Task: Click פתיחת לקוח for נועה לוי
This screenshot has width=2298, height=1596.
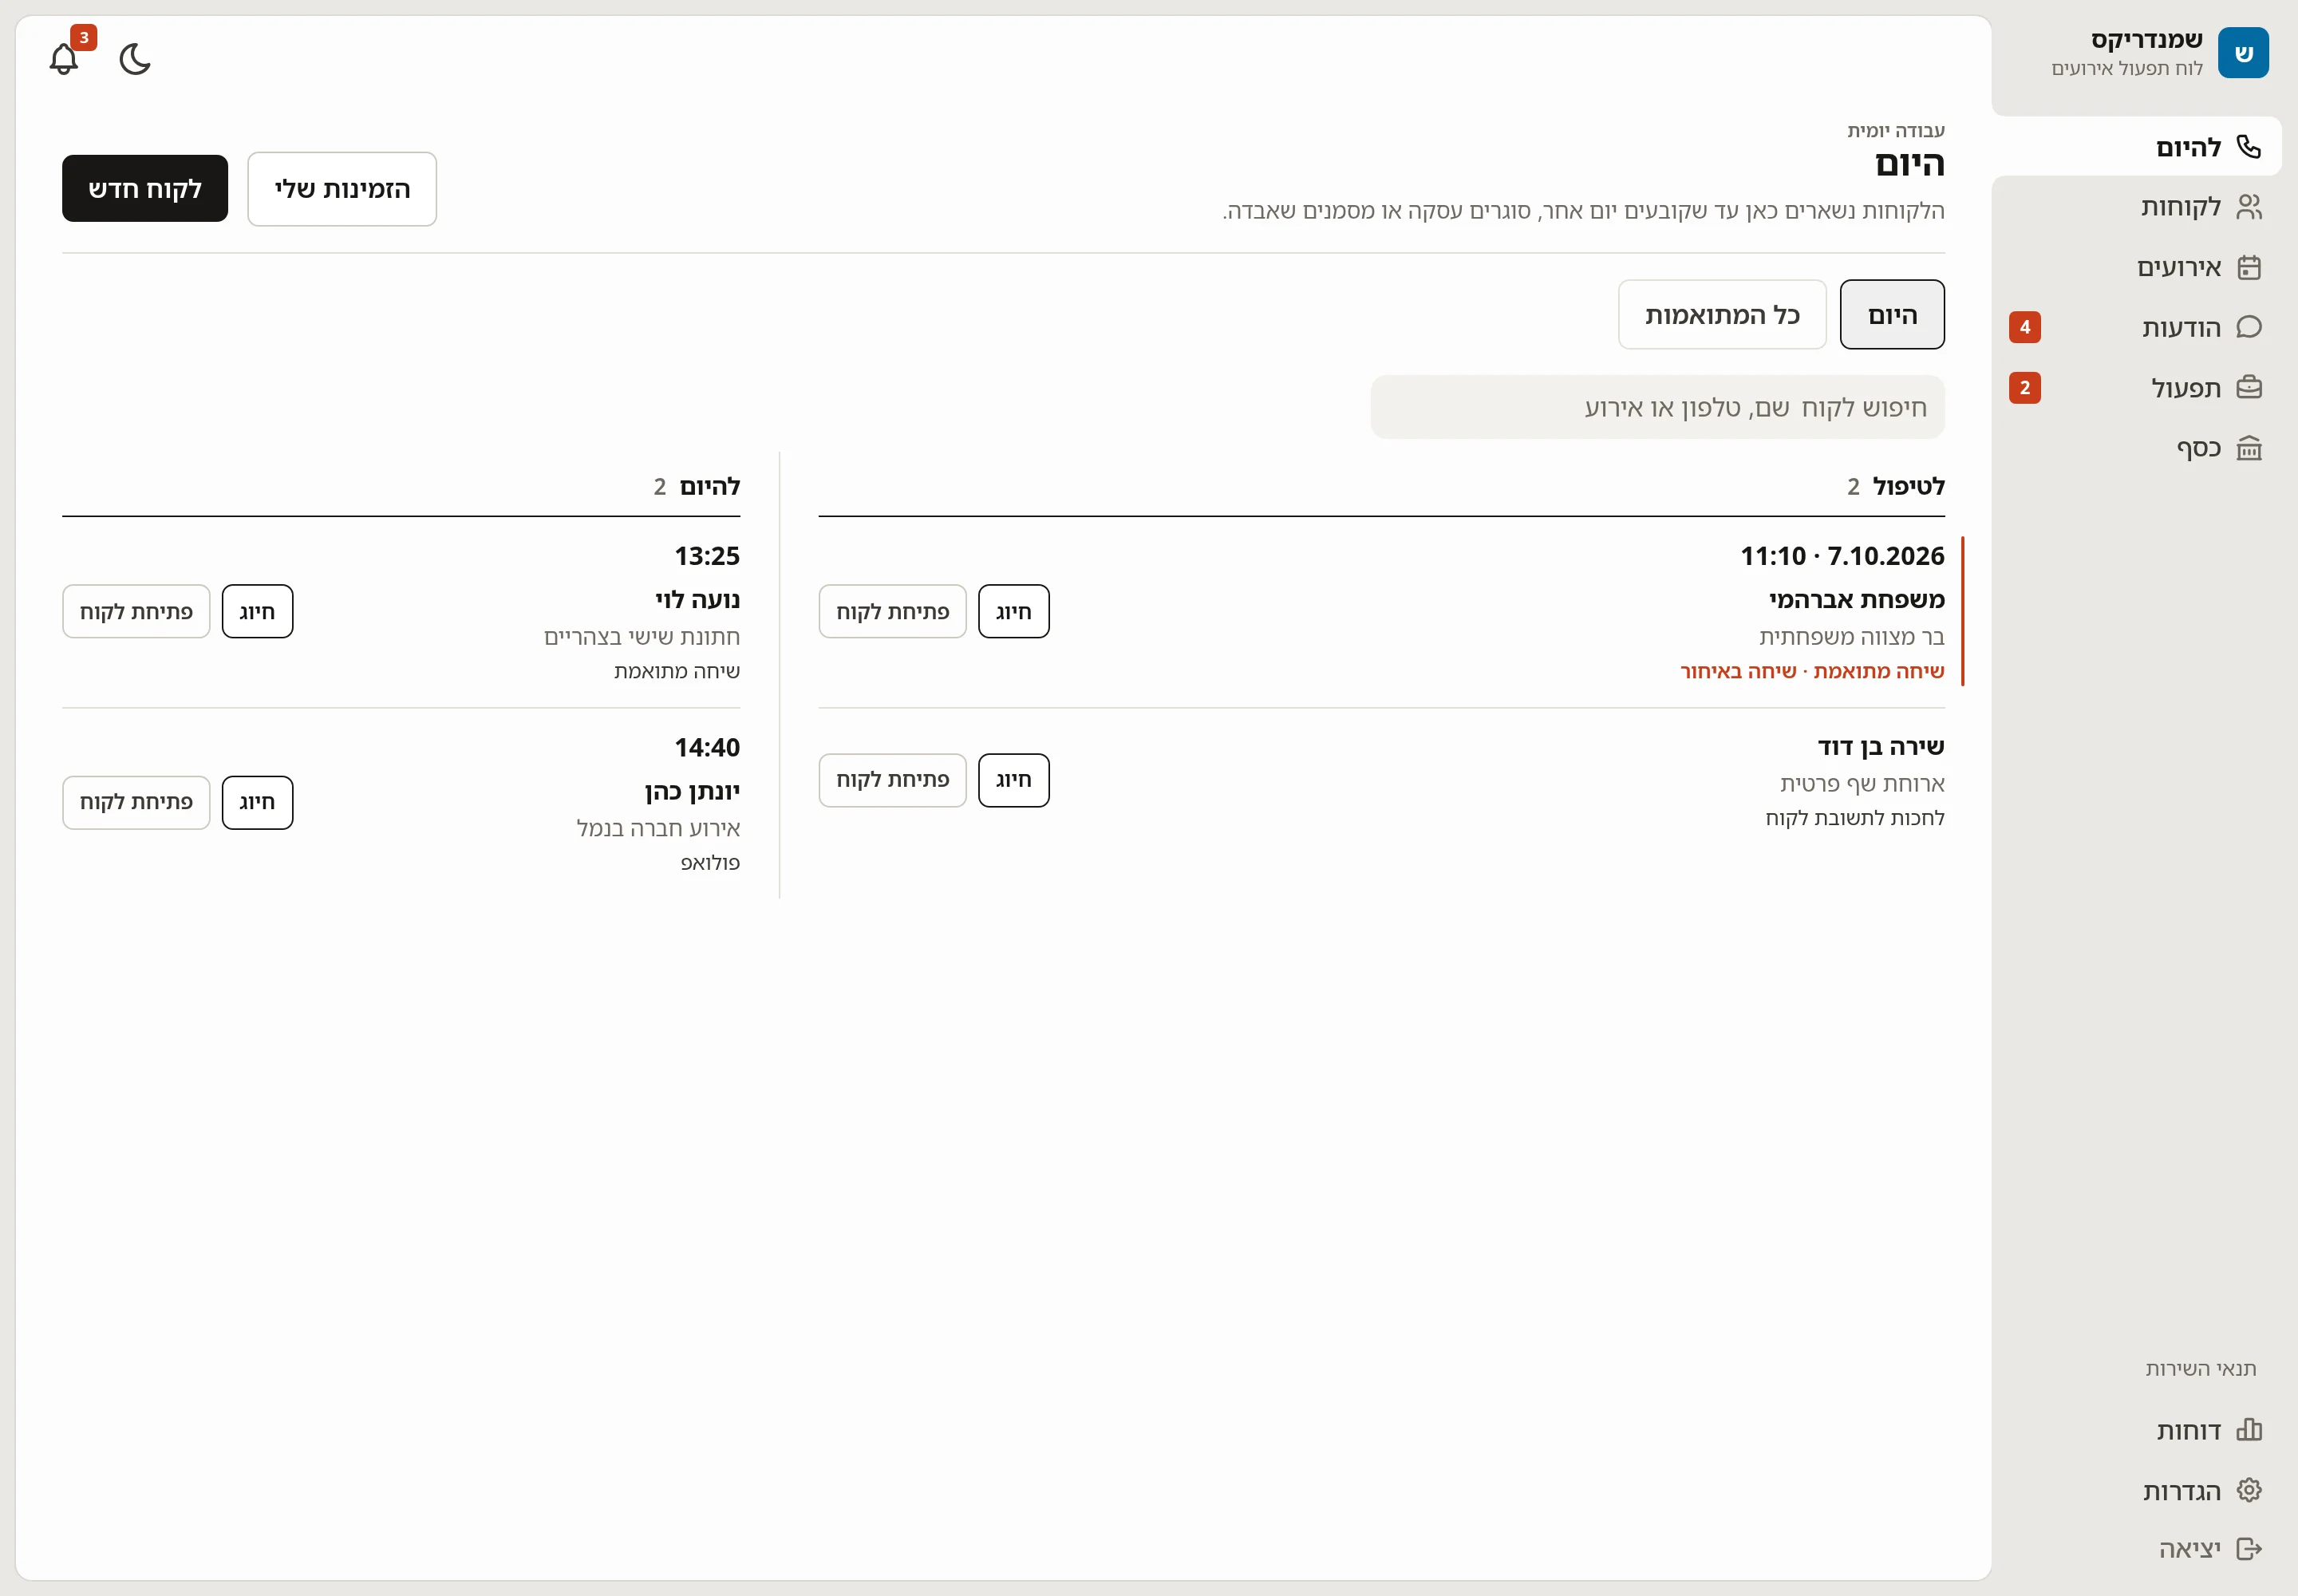Action: click(x=136, y=612)
